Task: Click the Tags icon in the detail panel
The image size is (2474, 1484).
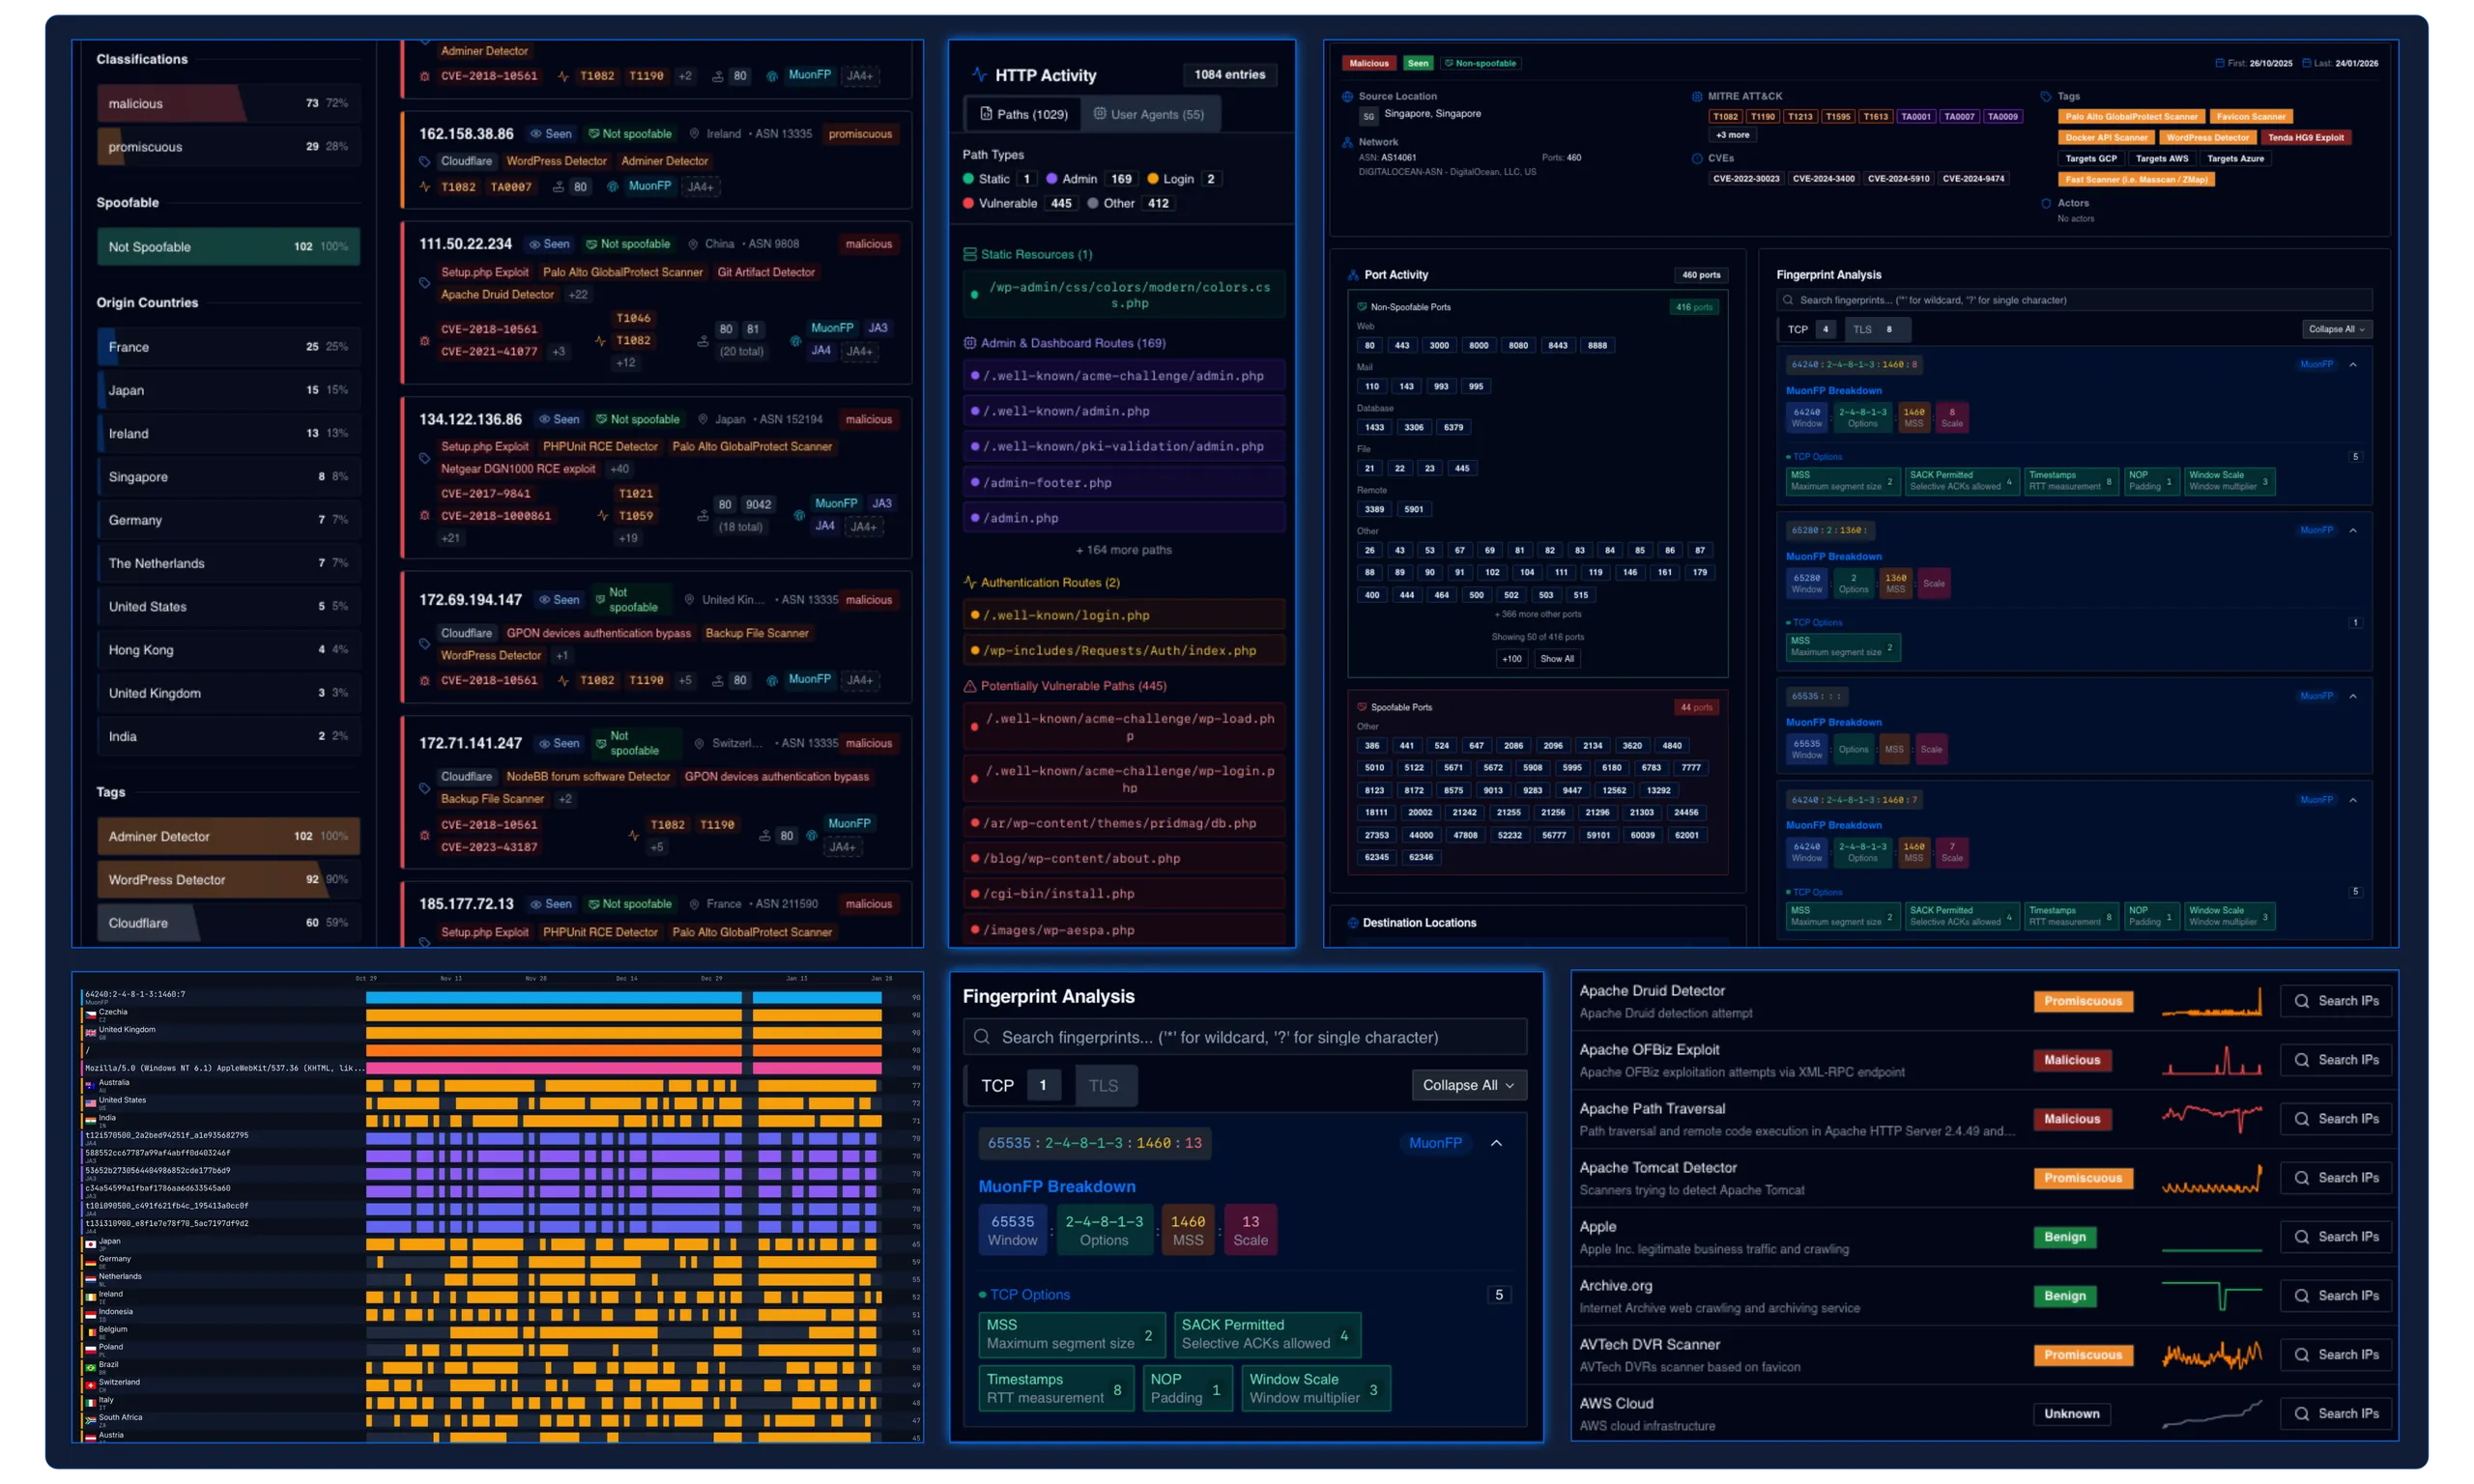Action: click(x=2045, y=96)
